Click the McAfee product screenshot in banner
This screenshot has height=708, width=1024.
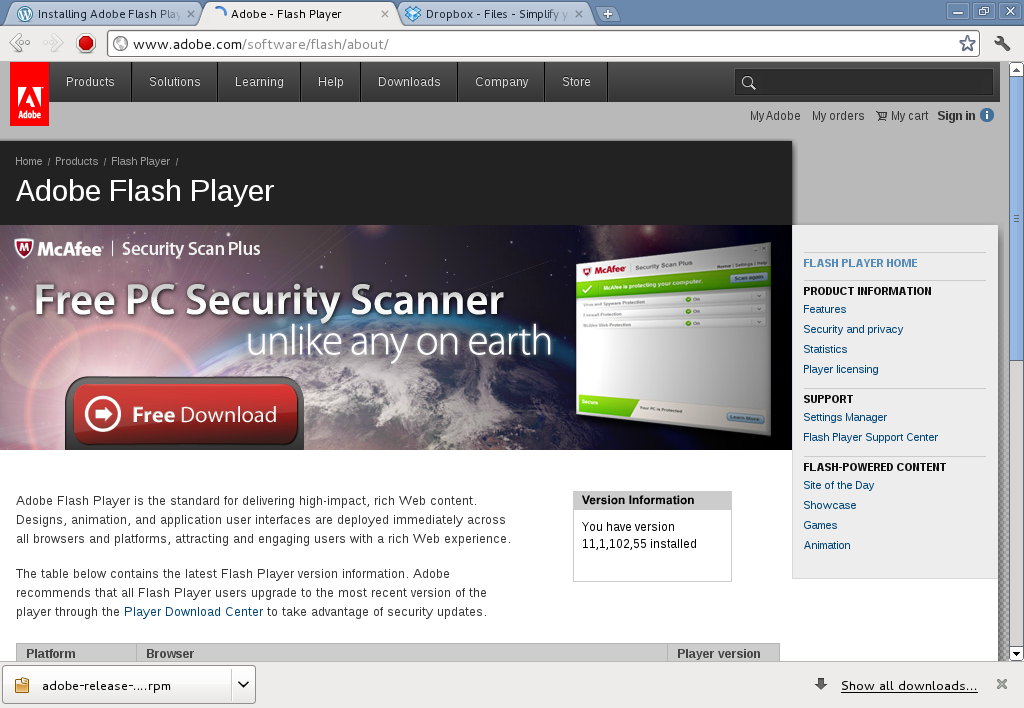point(673,338)
